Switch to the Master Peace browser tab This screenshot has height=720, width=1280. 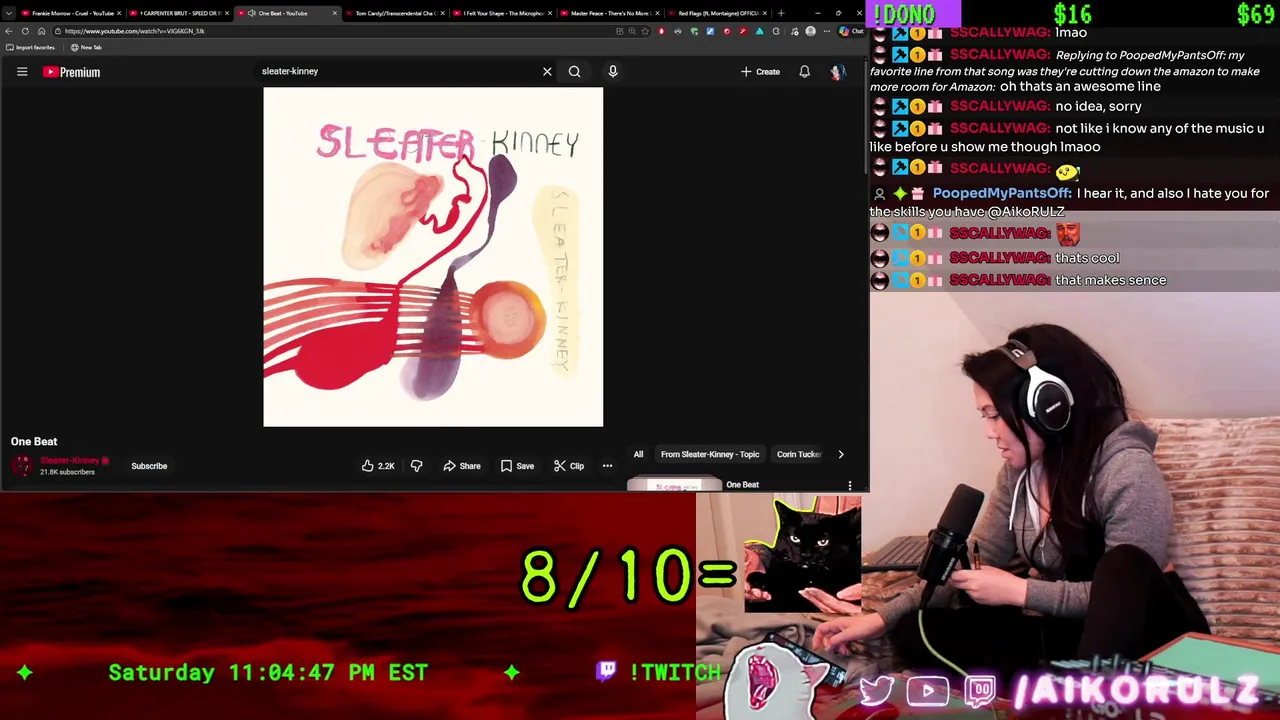tap(609, 13)
